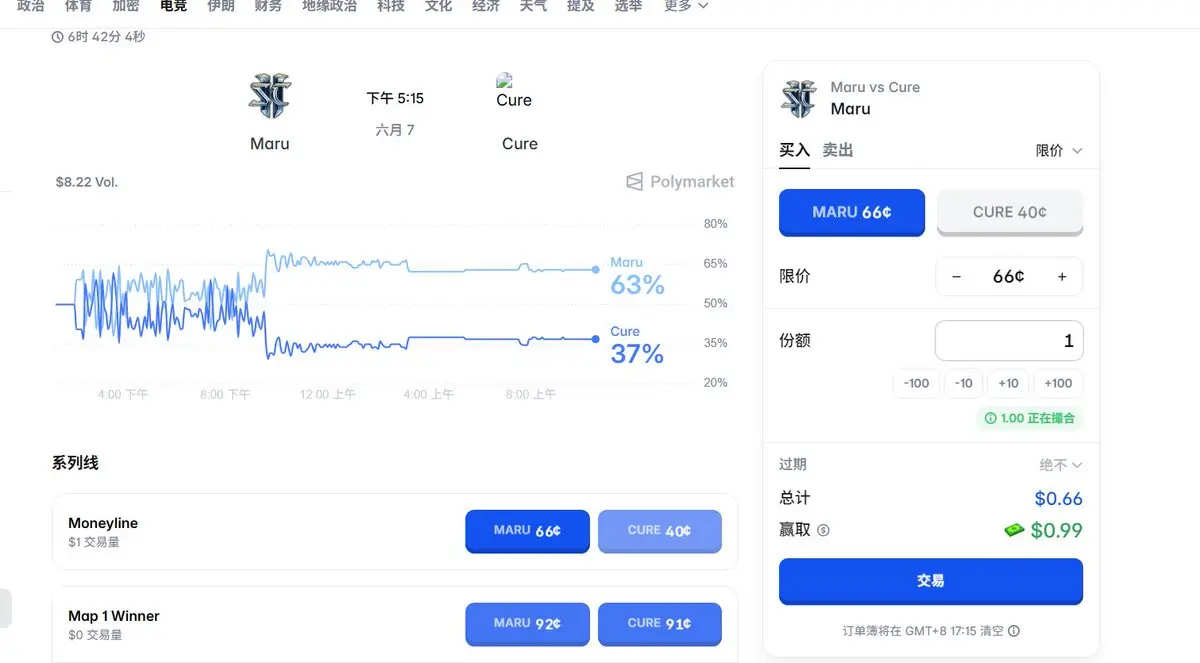Open the 伊朗 category tab
The height and width of the screenshot is (663, 1200).
click(x=221, y=6)
